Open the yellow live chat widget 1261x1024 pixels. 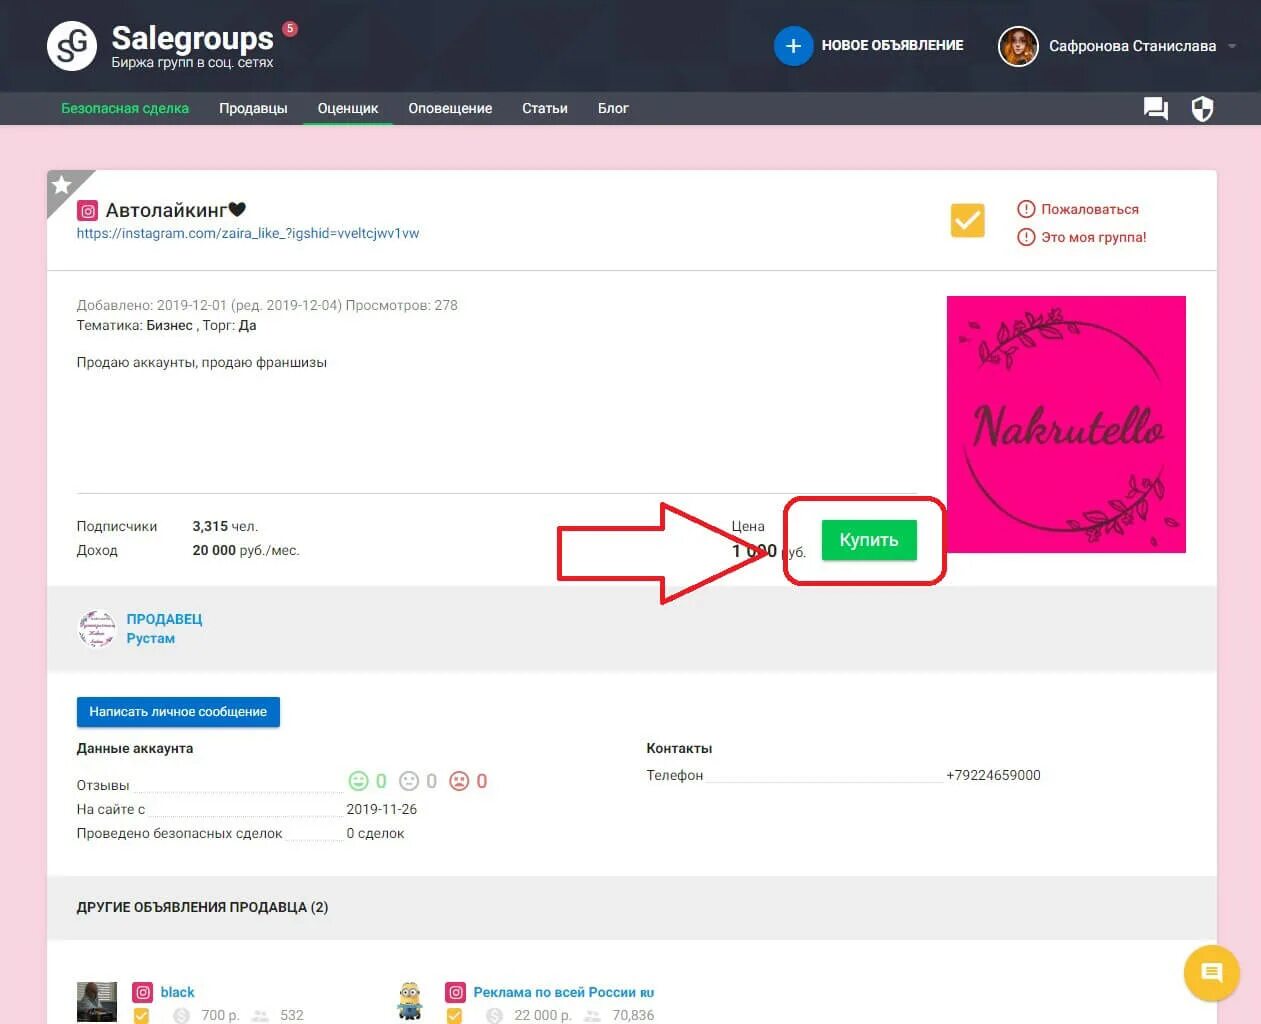(1212, 972)
